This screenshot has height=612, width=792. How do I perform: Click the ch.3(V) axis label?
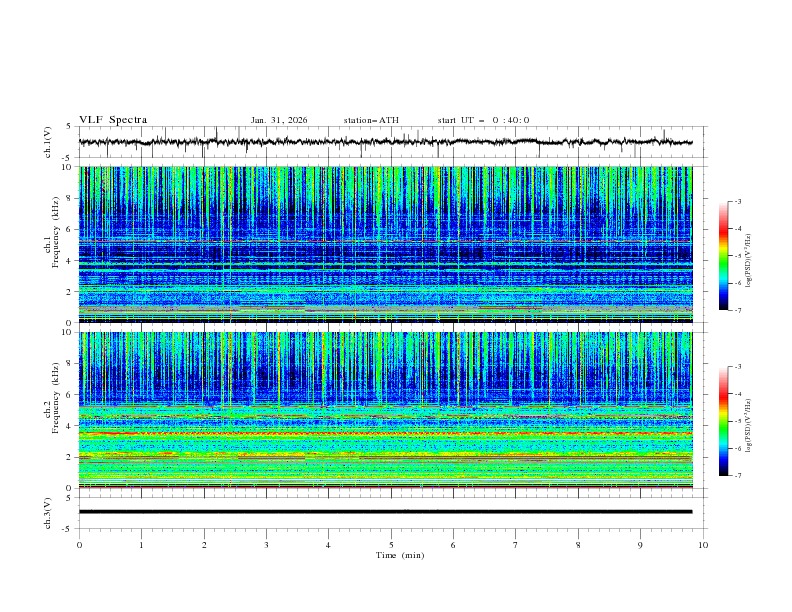[48, 511]
